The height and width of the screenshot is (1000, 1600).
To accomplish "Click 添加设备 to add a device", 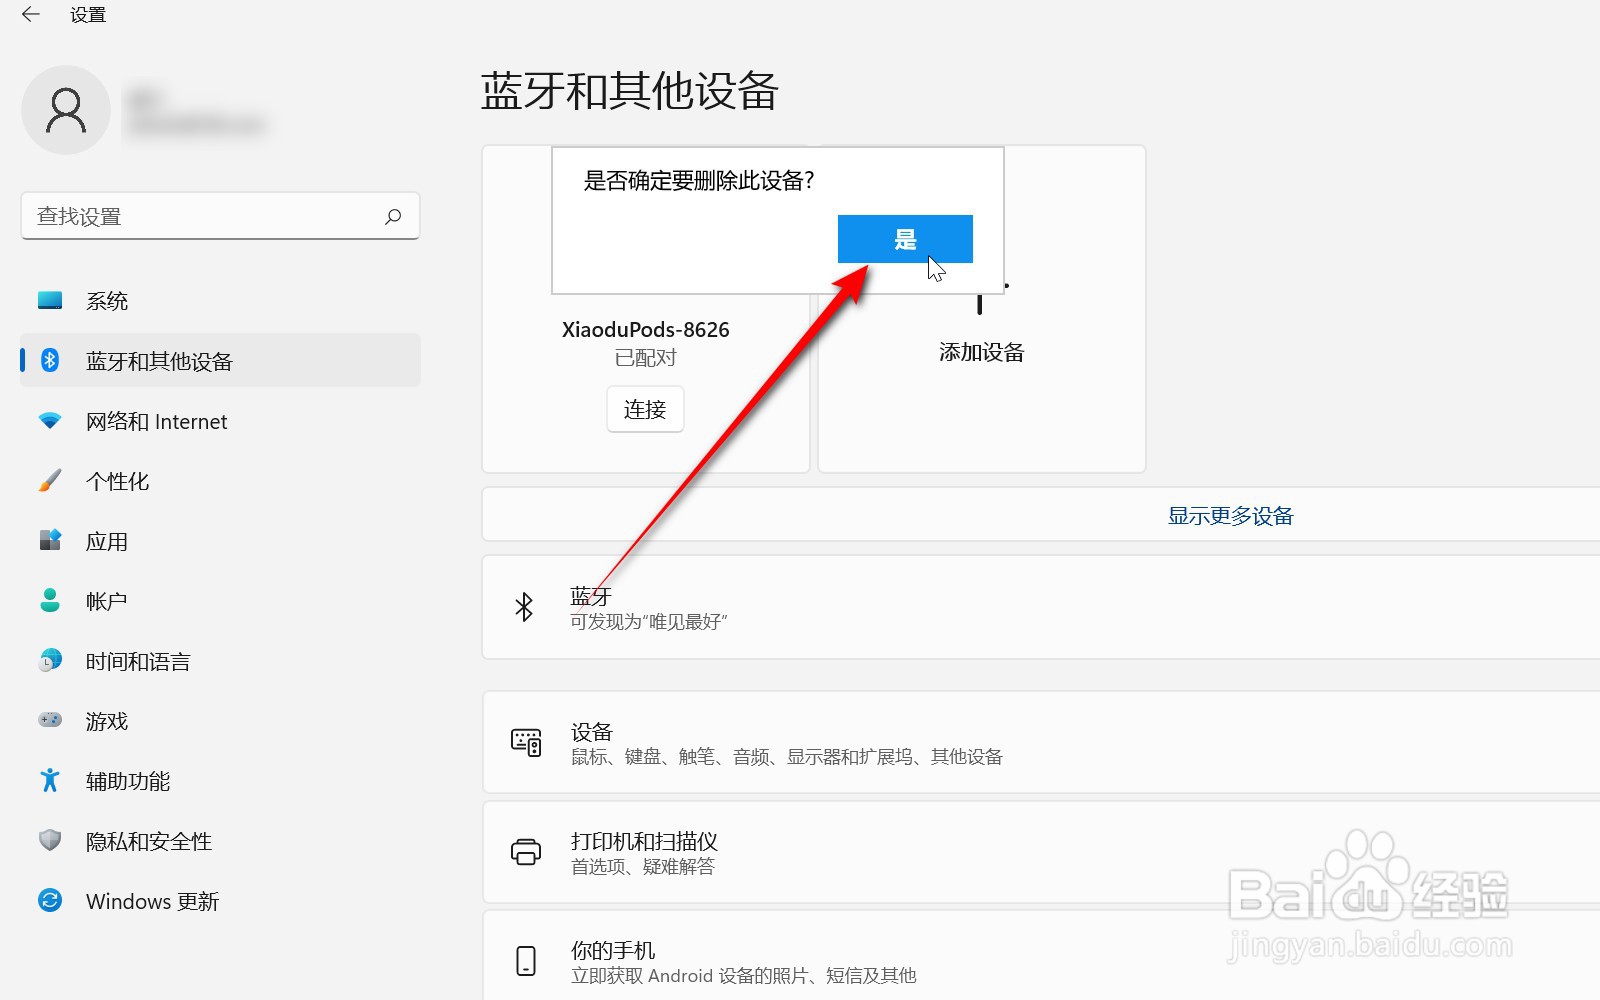I will (980, 351).
